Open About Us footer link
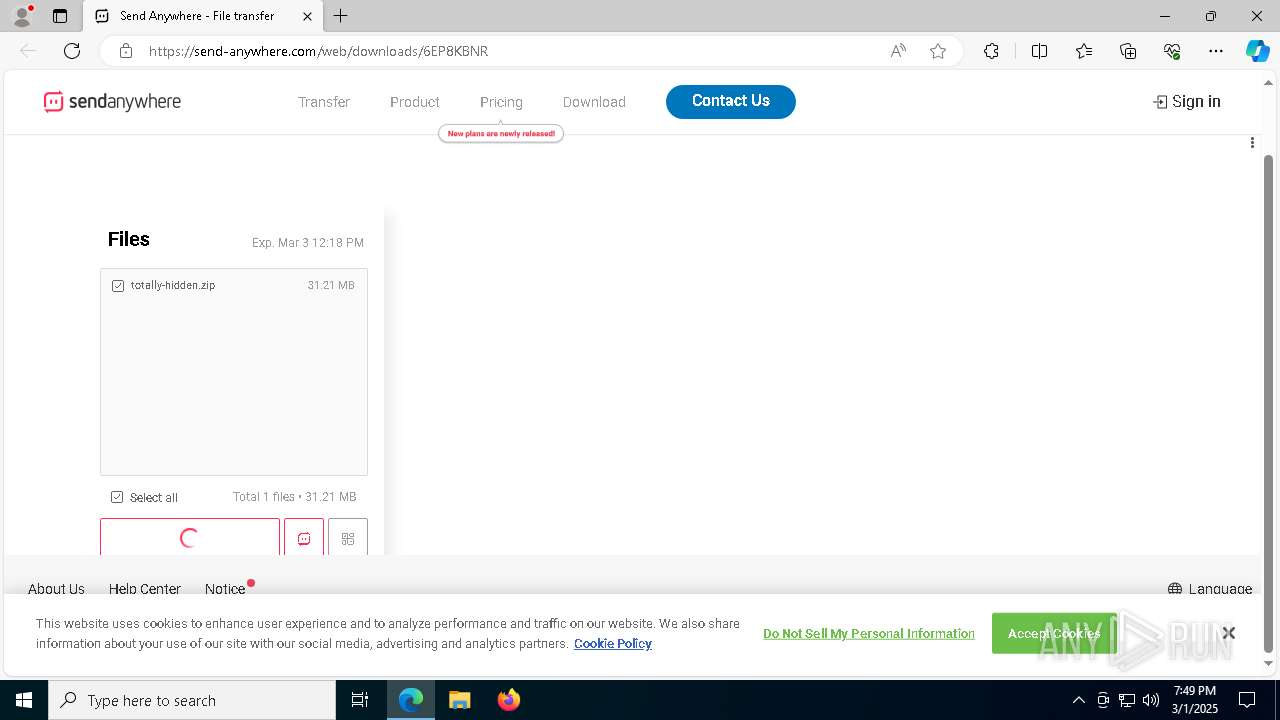The image size is (1280, 720). 56,589
